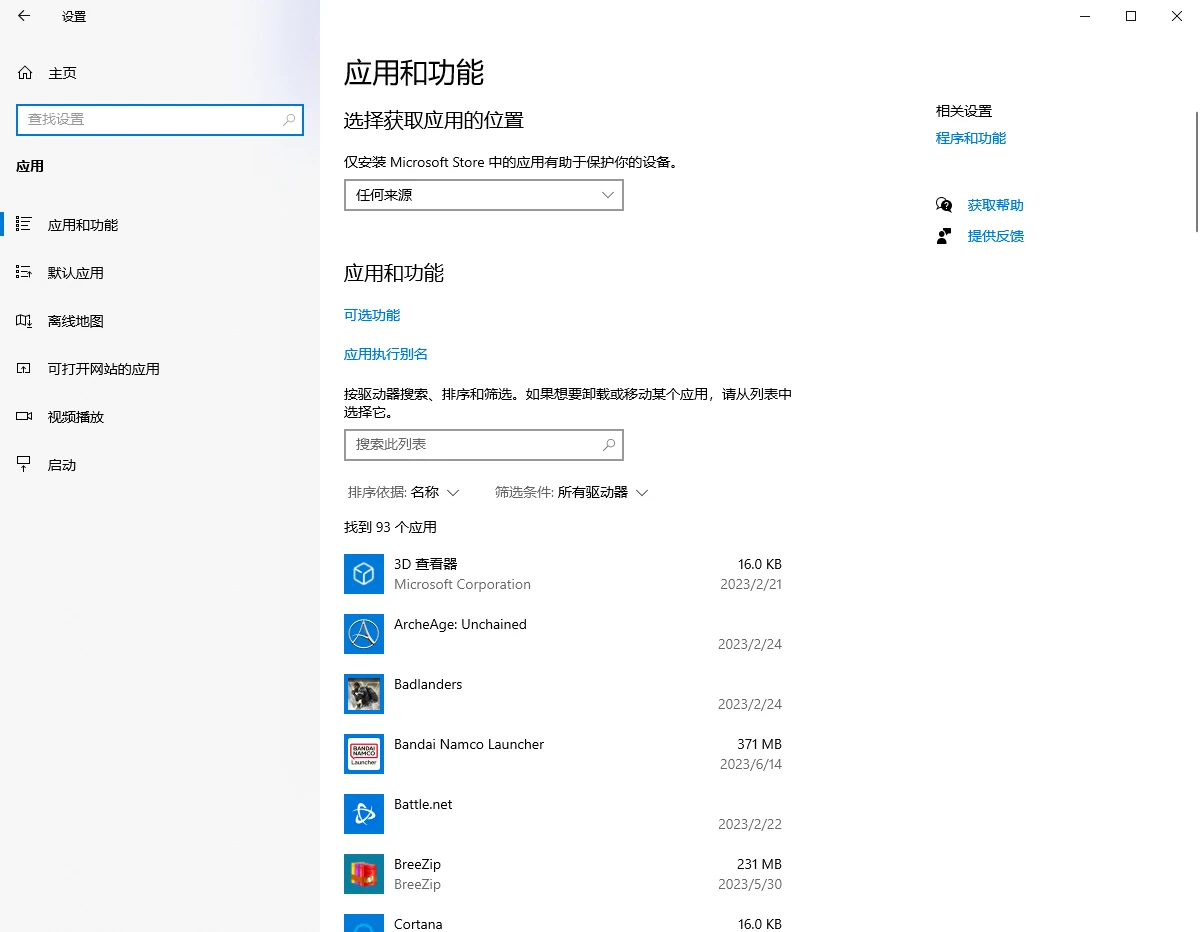Click the 搜索此列表 search box
Screen dimensions: 1200x932
tap(483, 444)
